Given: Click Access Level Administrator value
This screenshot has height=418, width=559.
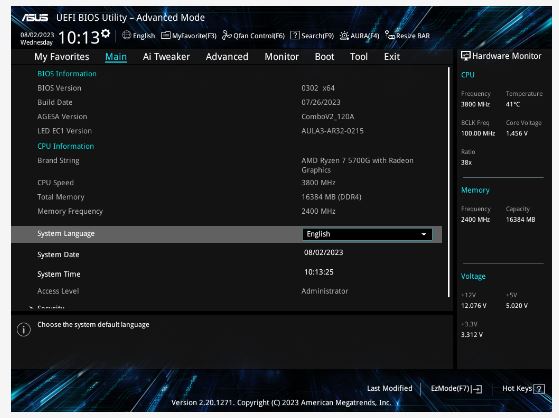Looking at the screenshot, I should pyautogui.click(x=325, y=291).
